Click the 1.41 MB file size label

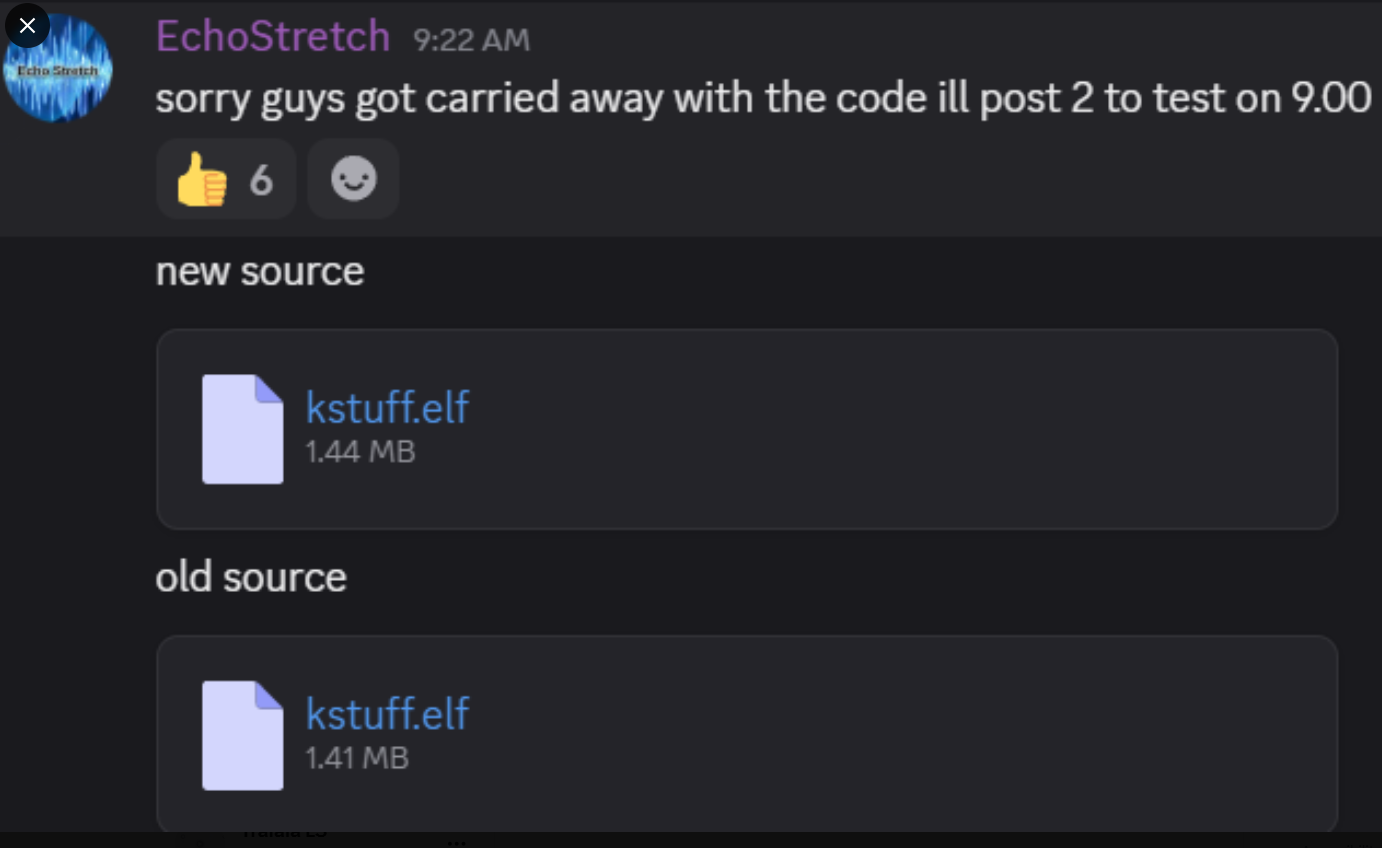[x=357, y=758]
